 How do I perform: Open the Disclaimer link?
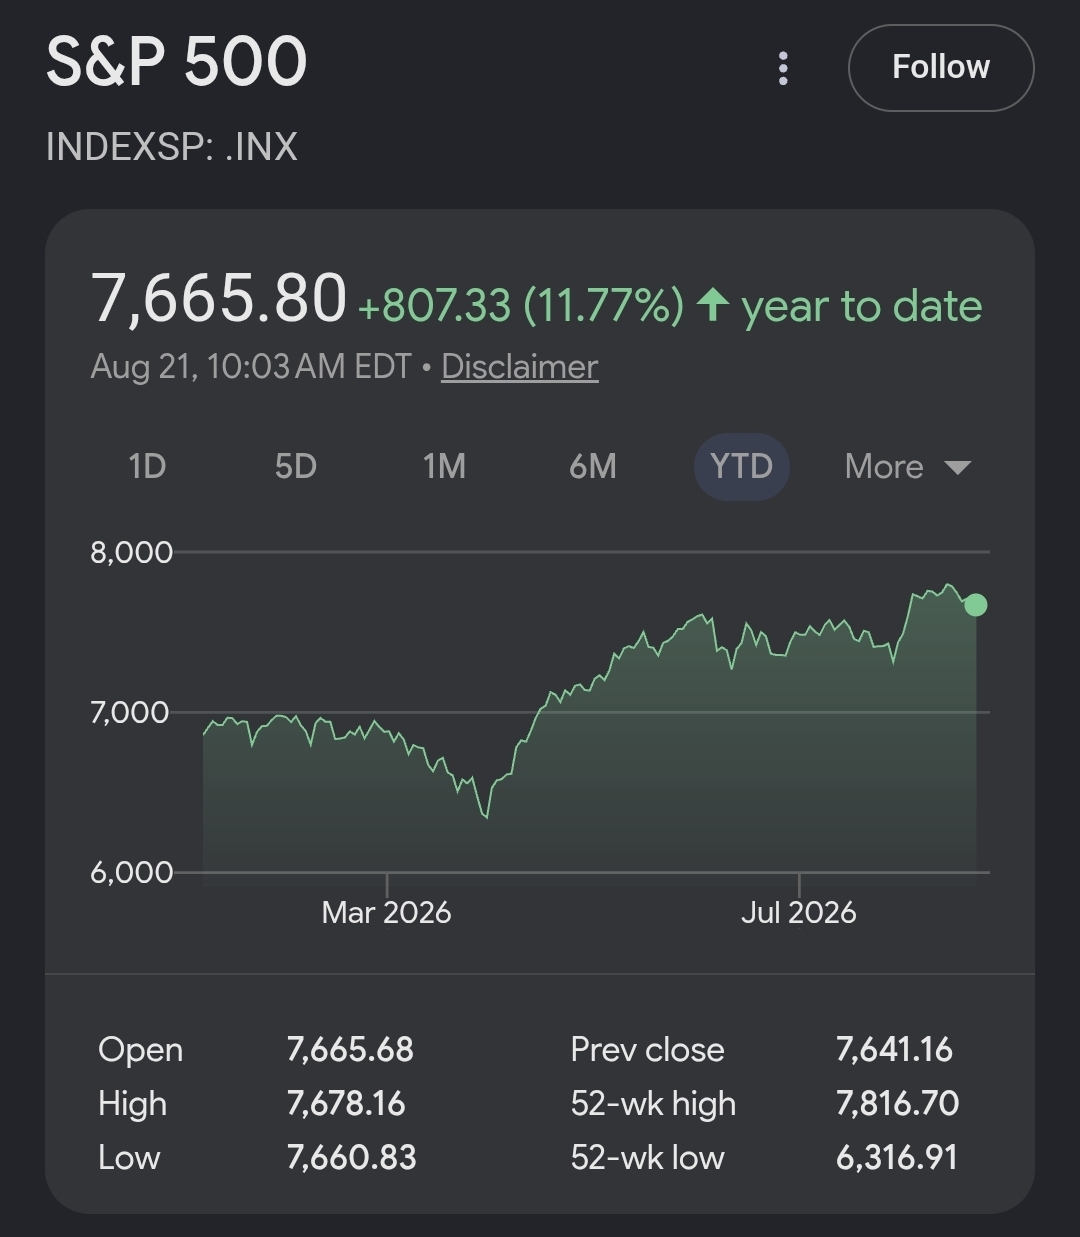point(519,366)
